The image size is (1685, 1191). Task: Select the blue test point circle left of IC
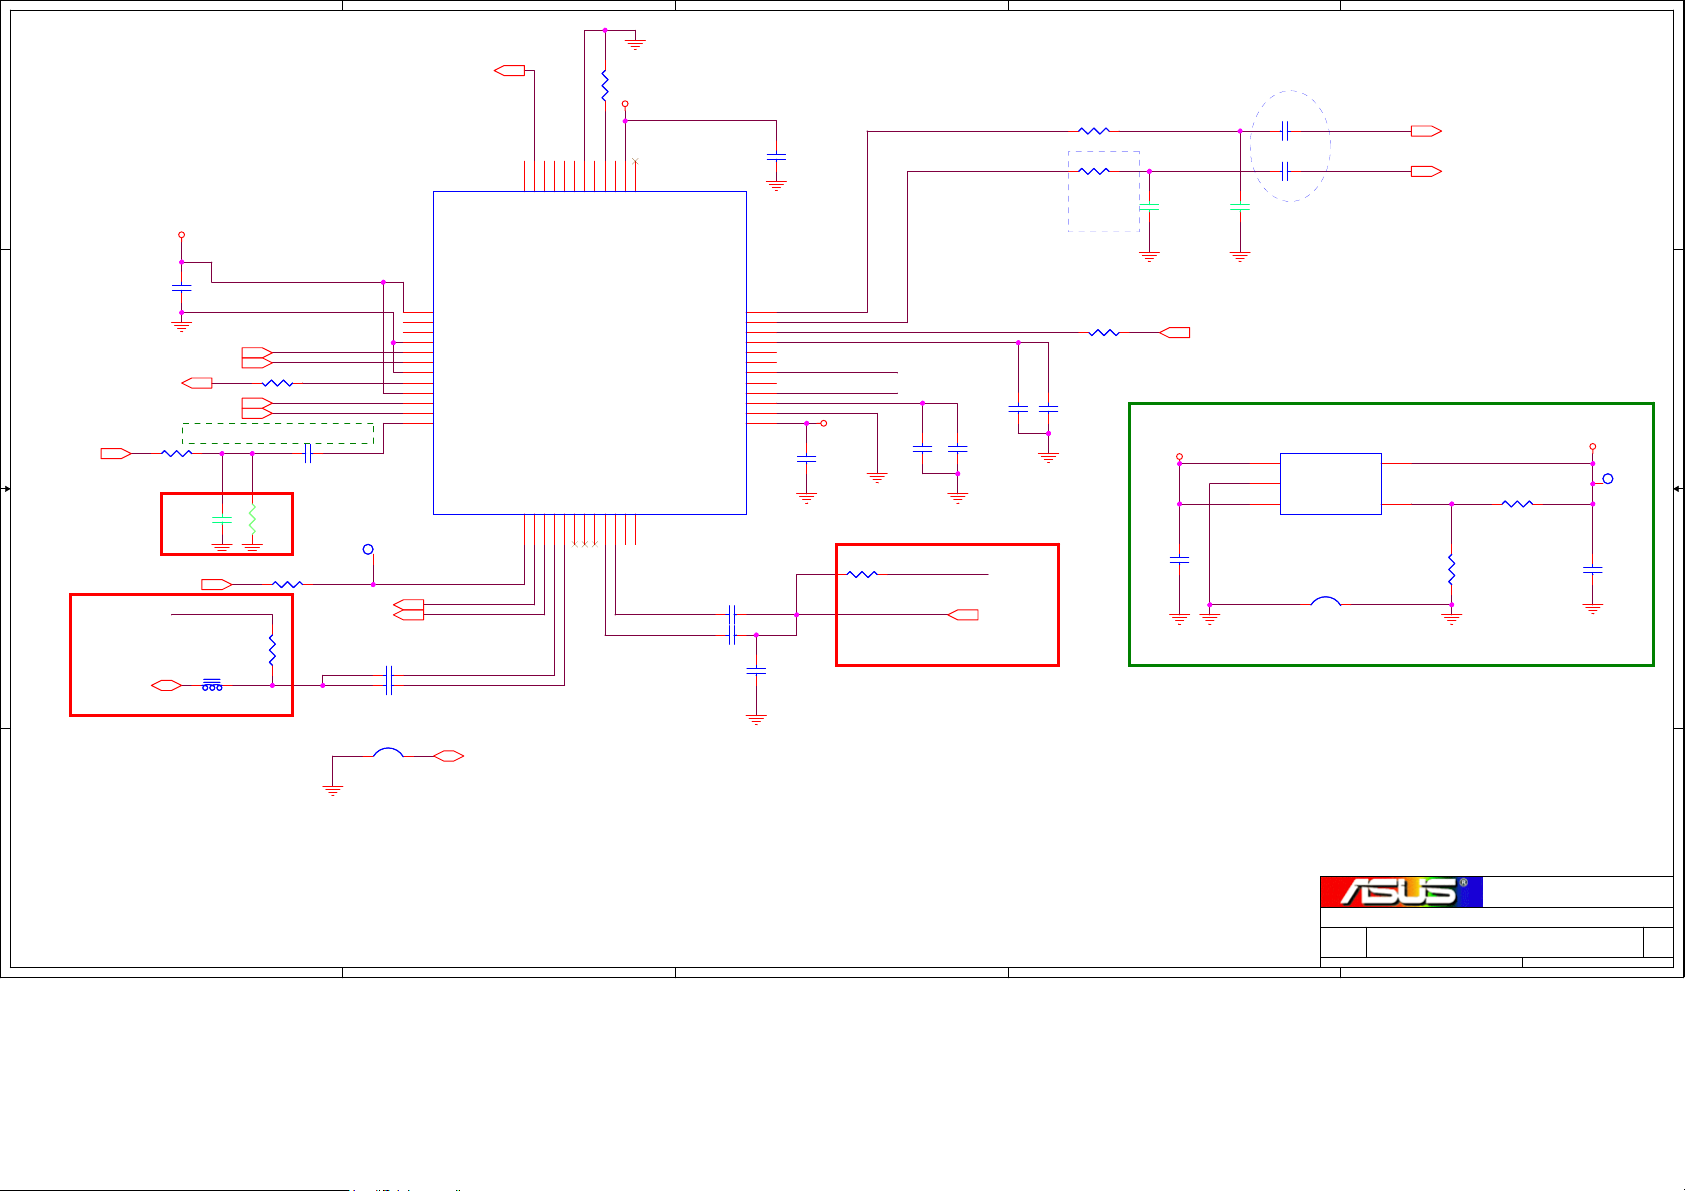(x=368, y=549)
